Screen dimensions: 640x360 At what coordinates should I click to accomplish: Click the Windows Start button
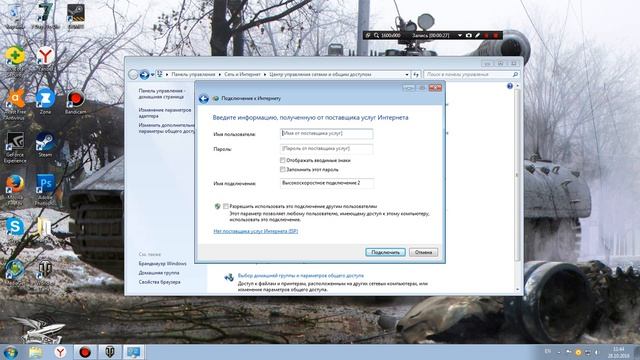tap(10, 352)
